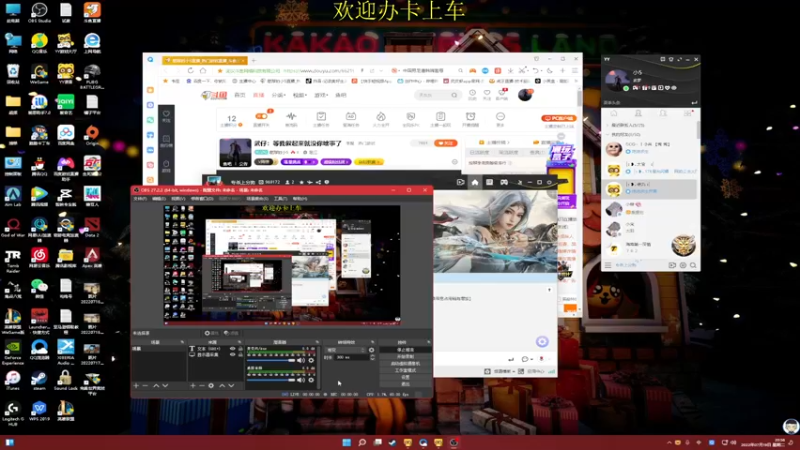Open the File menu in OBS
Viewport: 800px width, 450px height.
coord(140,198)
